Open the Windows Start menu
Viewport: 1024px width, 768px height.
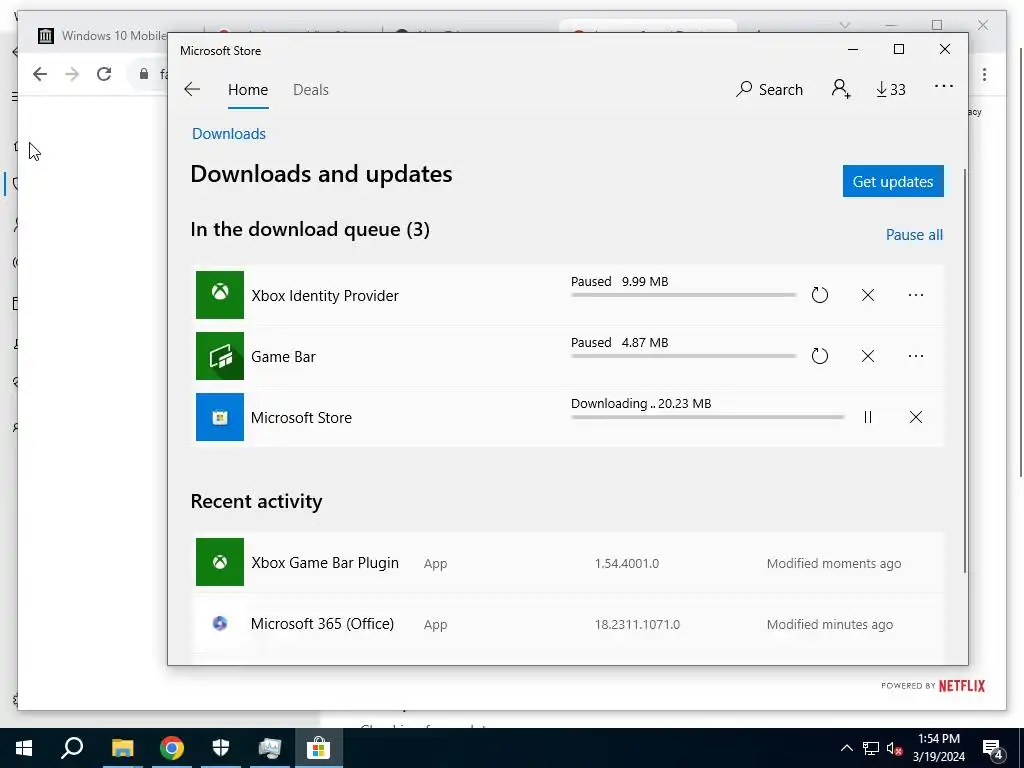click(x=24, y=748)
